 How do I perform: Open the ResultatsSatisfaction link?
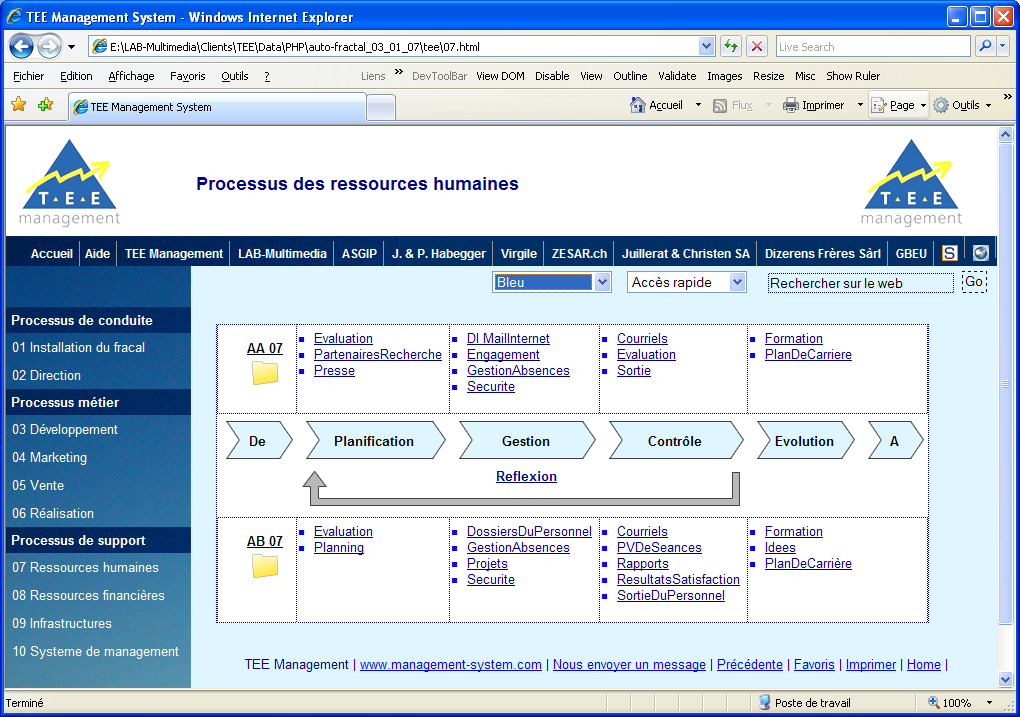678,580
